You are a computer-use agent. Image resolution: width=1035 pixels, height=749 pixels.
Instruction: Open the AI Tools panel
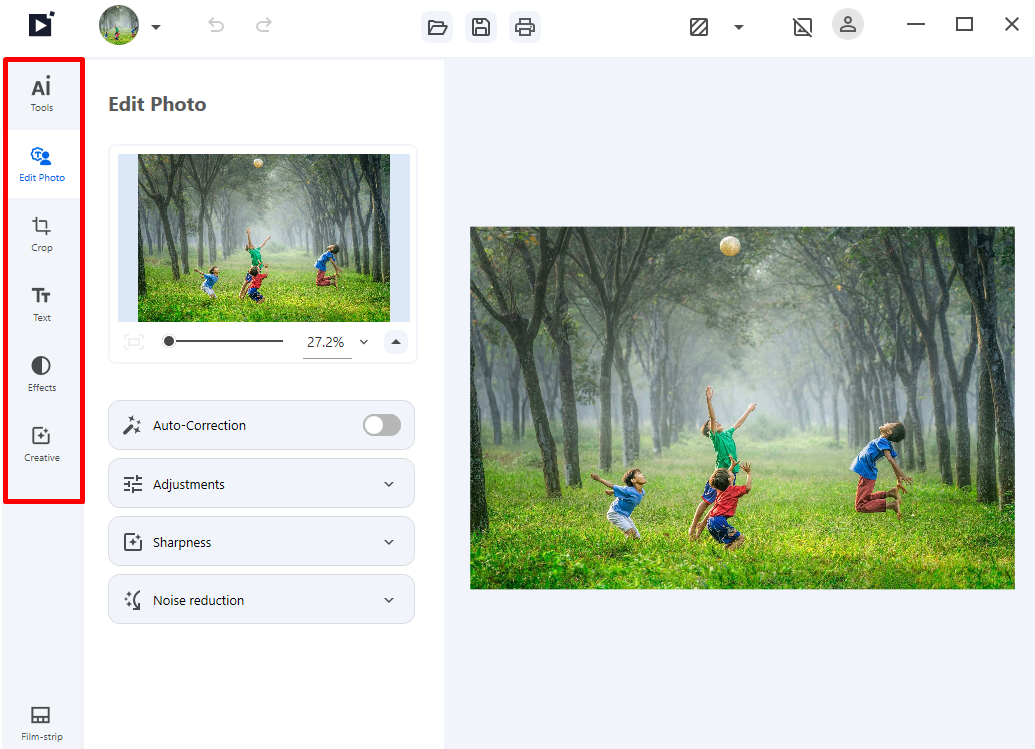[42, 94]
